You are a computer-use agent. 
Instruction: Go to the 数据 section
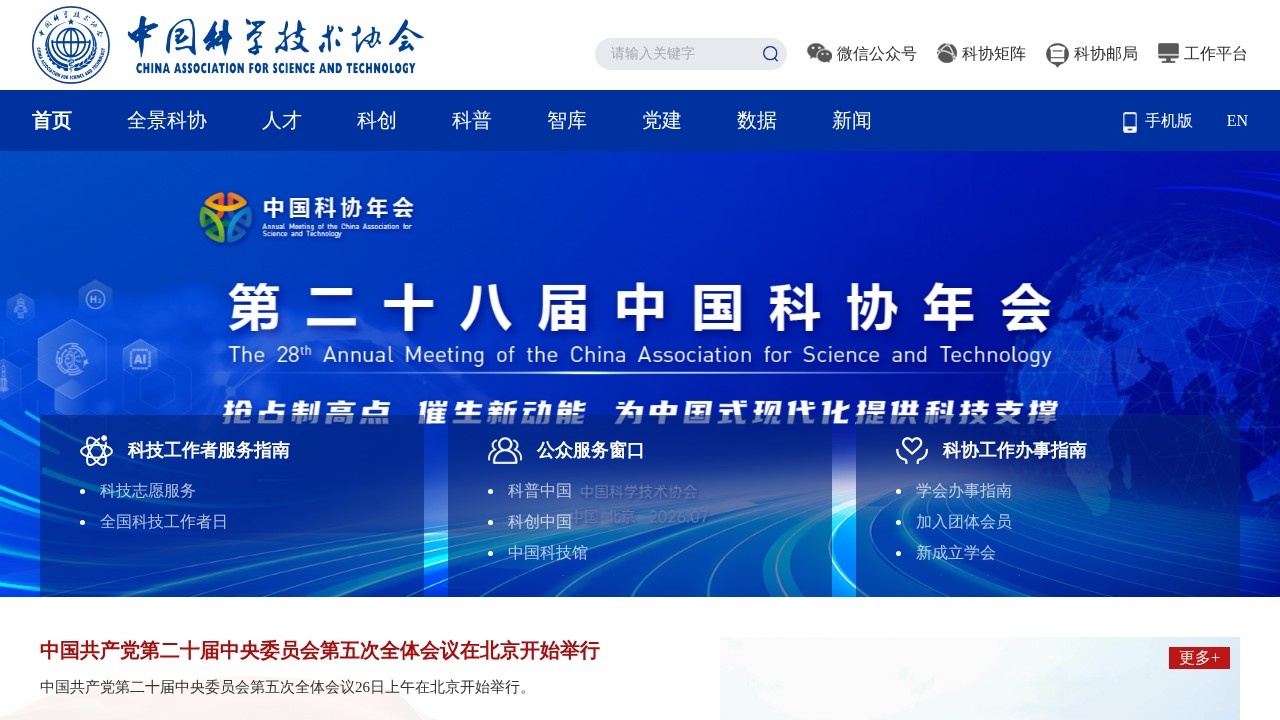(757, 121)
